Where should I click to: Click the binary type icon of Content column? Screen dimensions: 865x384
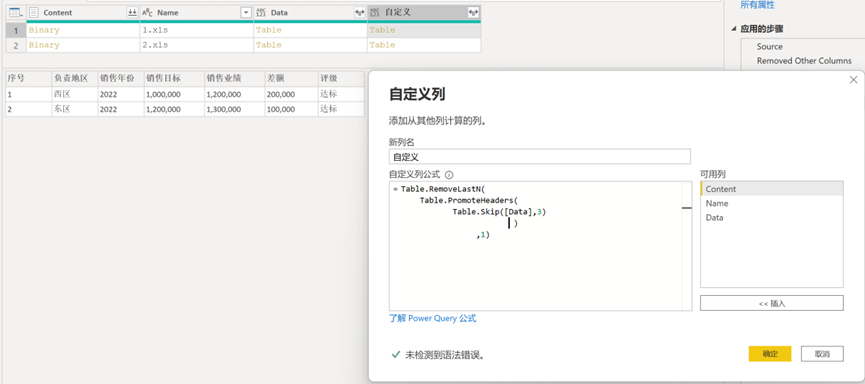pos(34,13)
